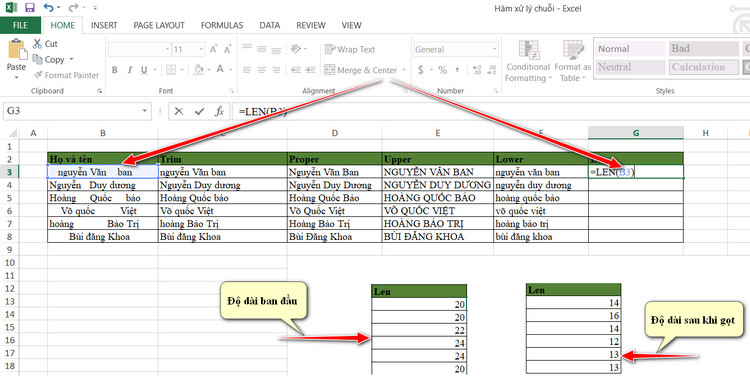Click the Cancel X in formula bar
750x376 pixels.
(179, 111)
